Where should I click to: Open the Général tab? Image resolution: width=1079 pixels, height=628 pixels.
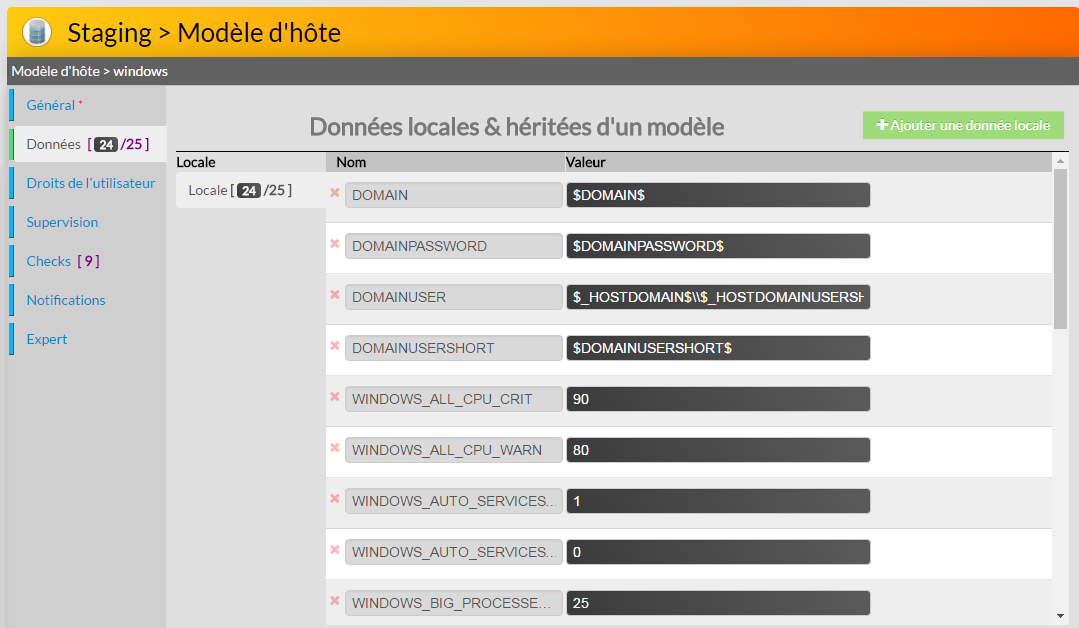coord(51,105)
